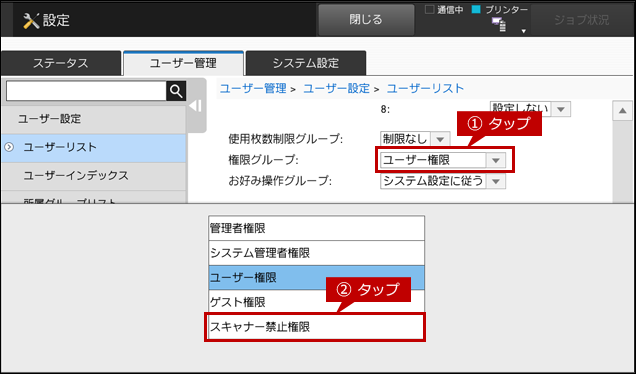Open the ユーザー管理 breadcrumb link
This screenshot has height=374, width=636.
pyautogui.click(x=253, y=88)
